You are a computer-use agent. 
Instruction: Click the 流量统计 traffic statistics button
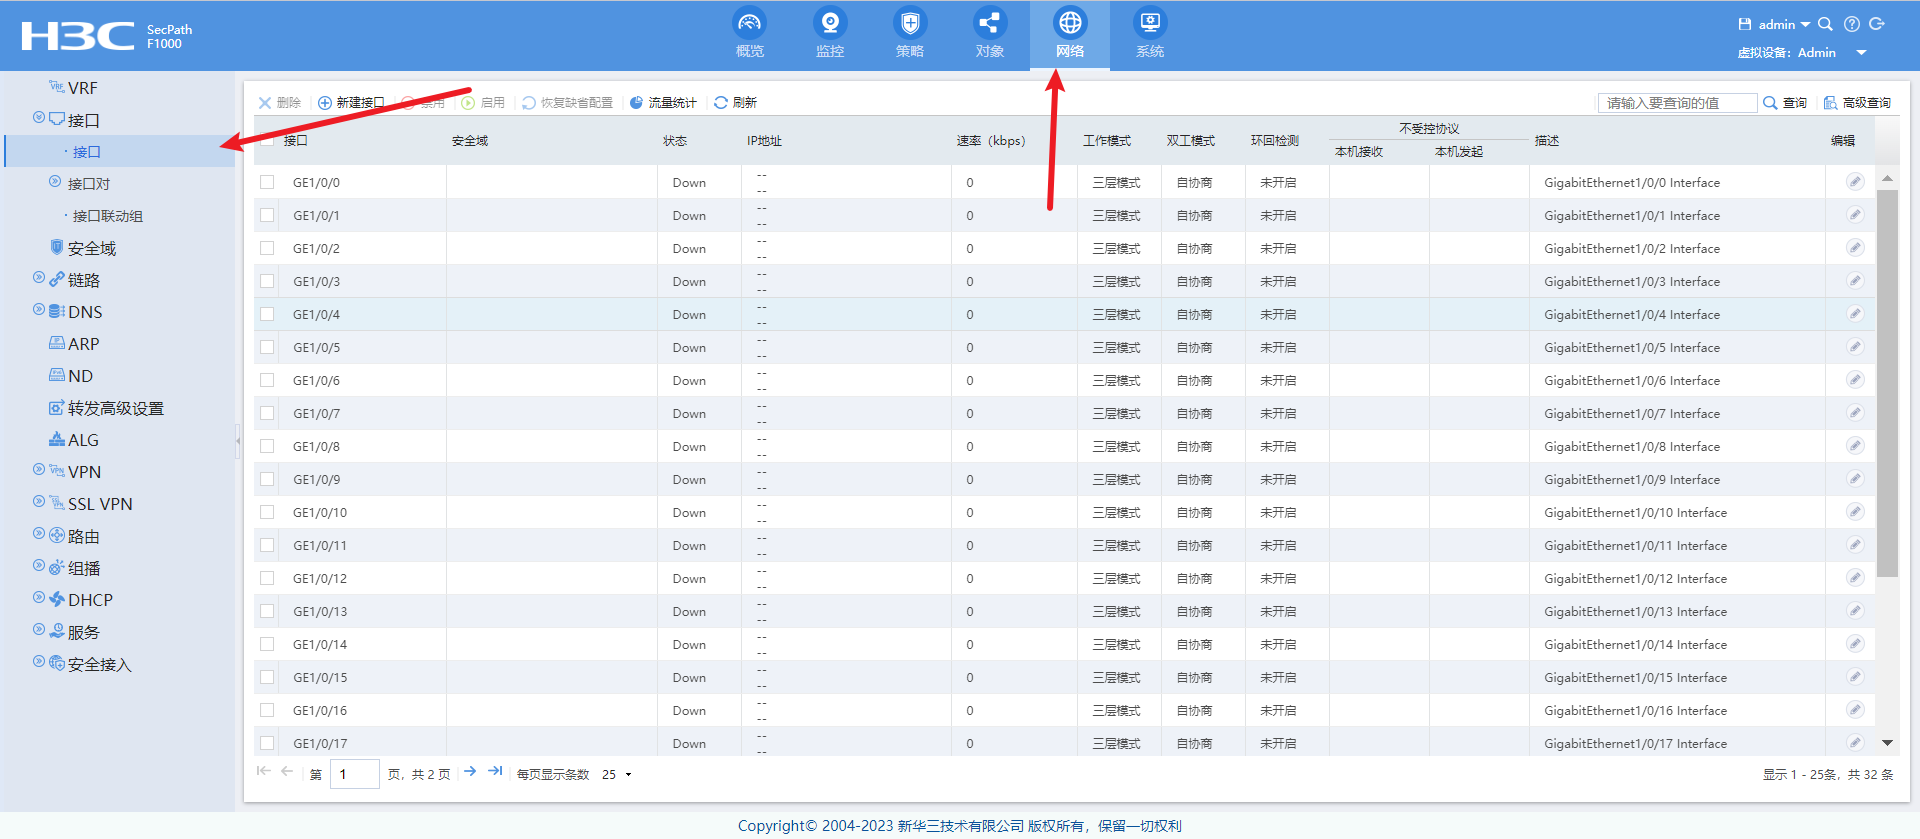(x=663, y=103)
